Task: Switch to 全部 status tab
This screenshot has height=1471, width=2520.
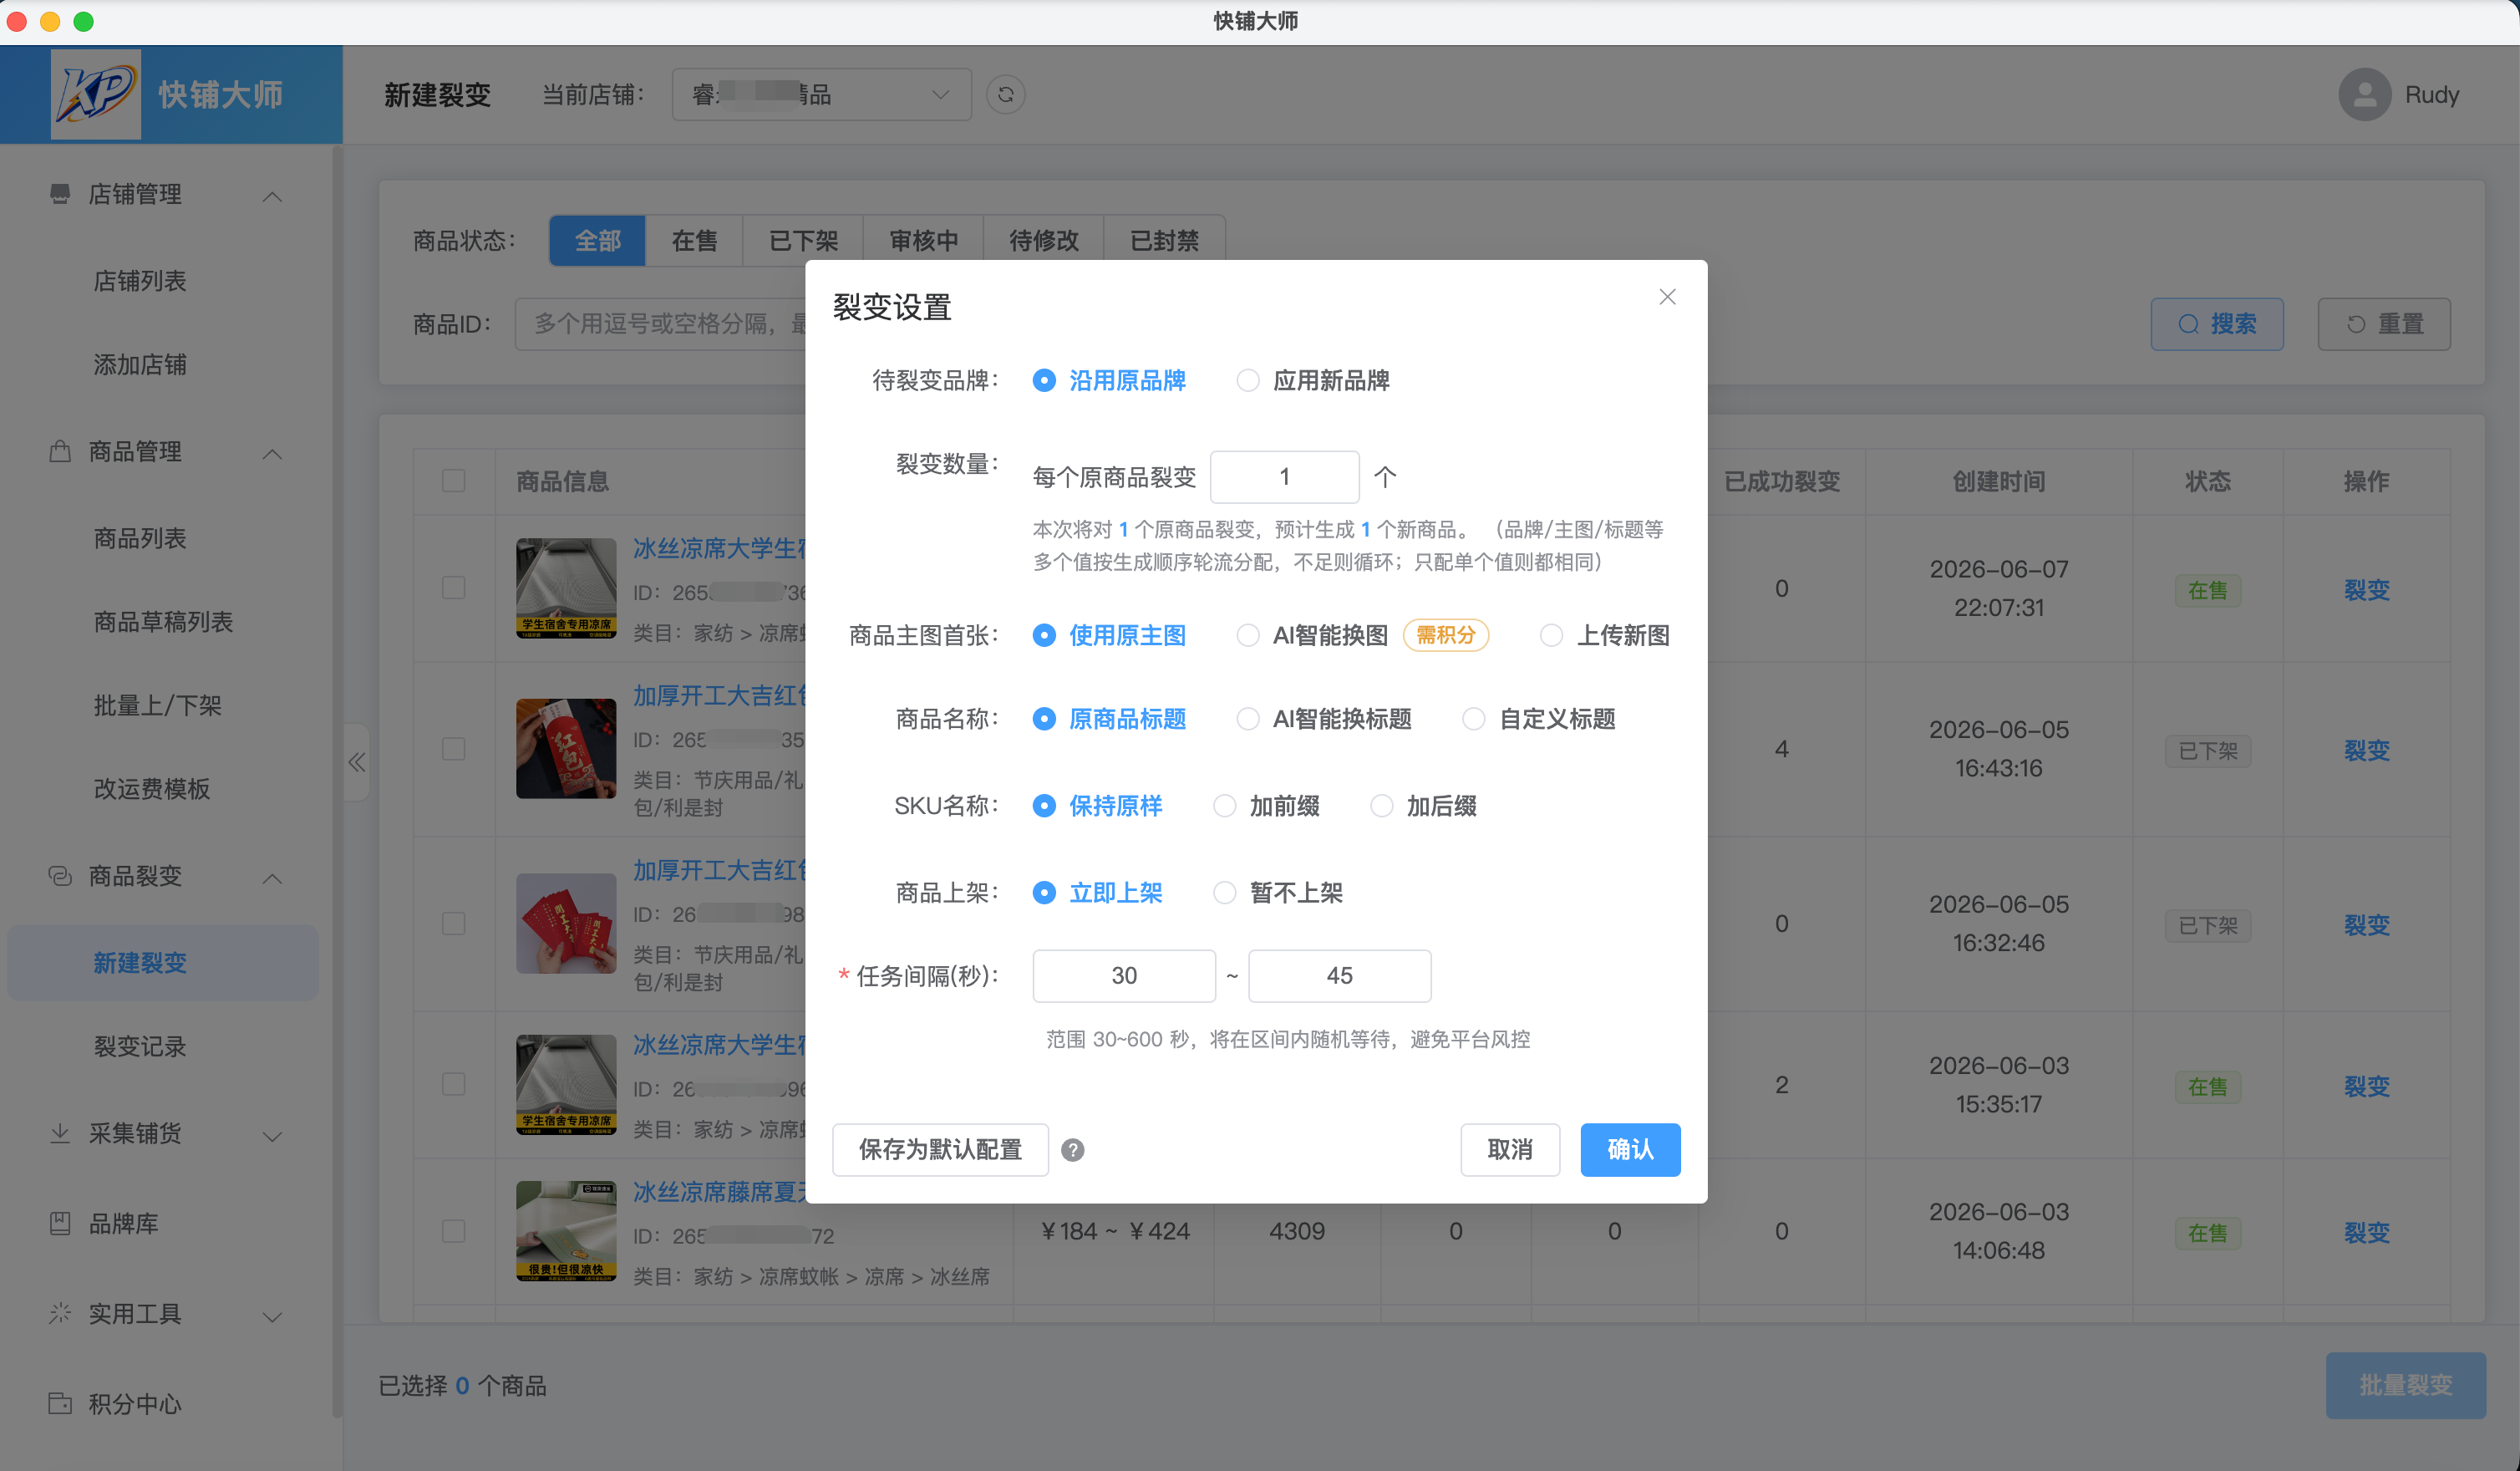Action: [597, 241]
